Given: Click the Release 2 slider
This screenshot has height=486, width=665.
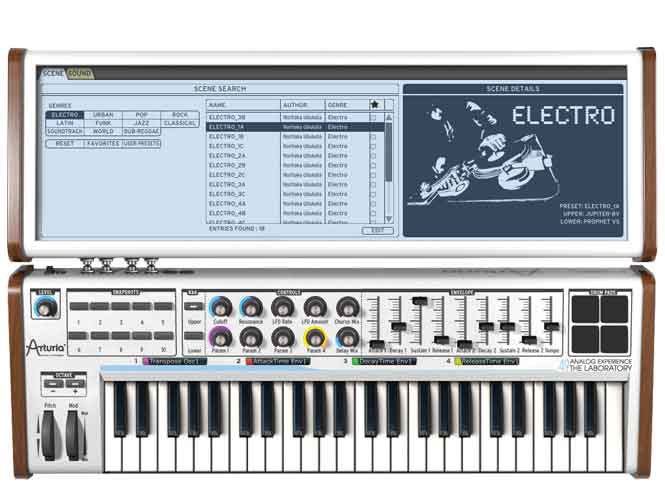Looking at the screenshot, I should click(x=529, y=340).
